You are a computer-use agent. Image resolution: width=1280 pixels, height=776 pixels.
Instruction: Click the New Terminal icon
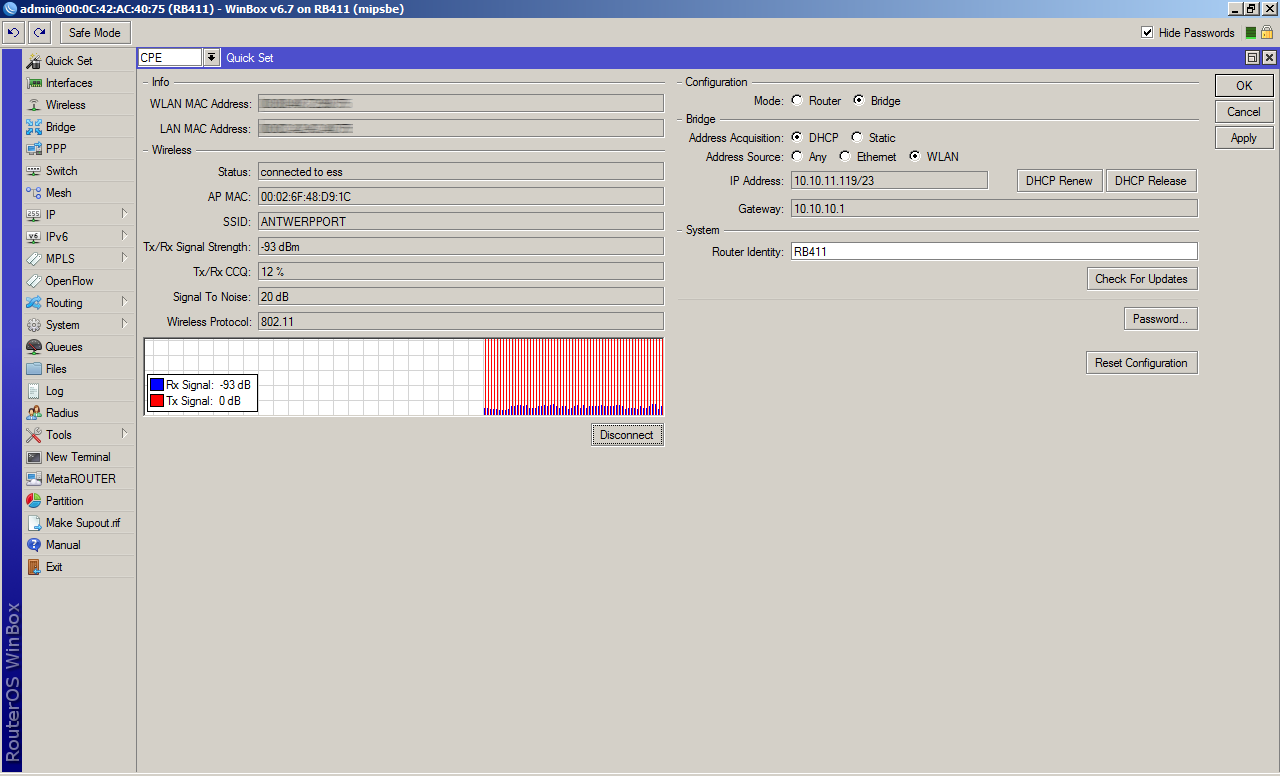tap(34, 457)
